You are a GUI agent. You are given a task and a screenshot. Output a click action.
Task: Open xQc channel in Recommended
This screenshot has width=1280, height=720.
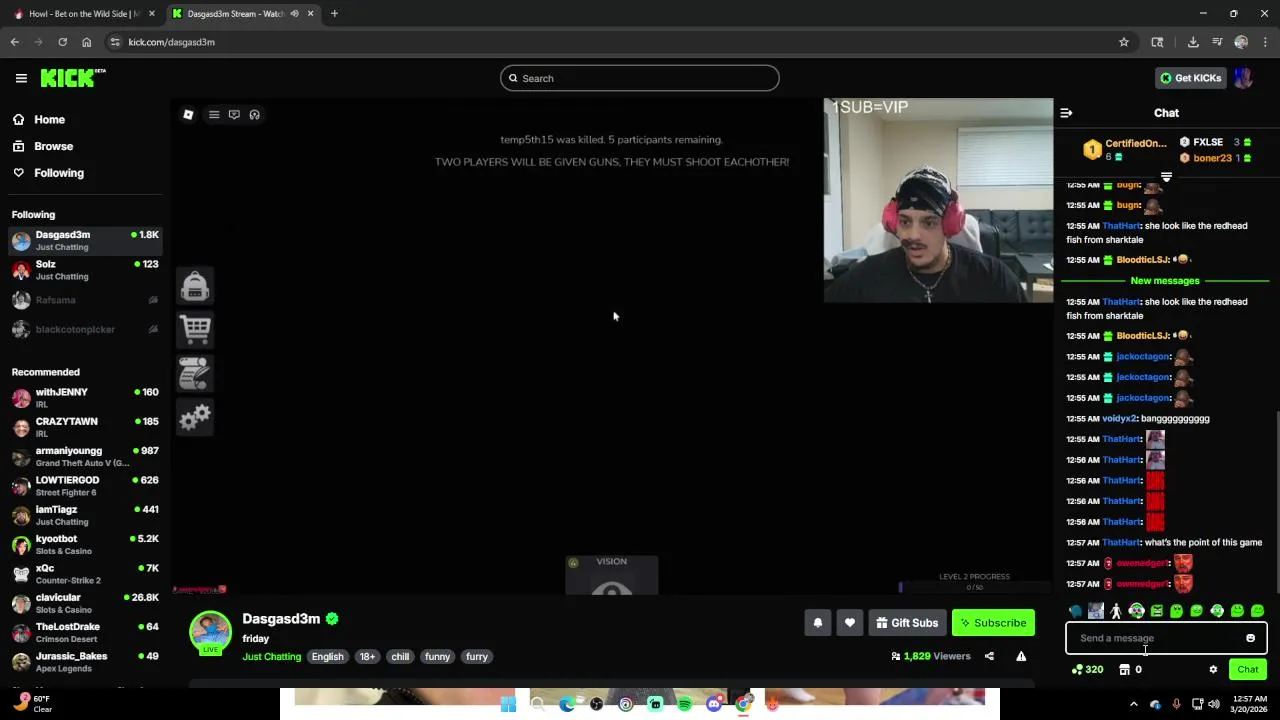coord(85,574)
